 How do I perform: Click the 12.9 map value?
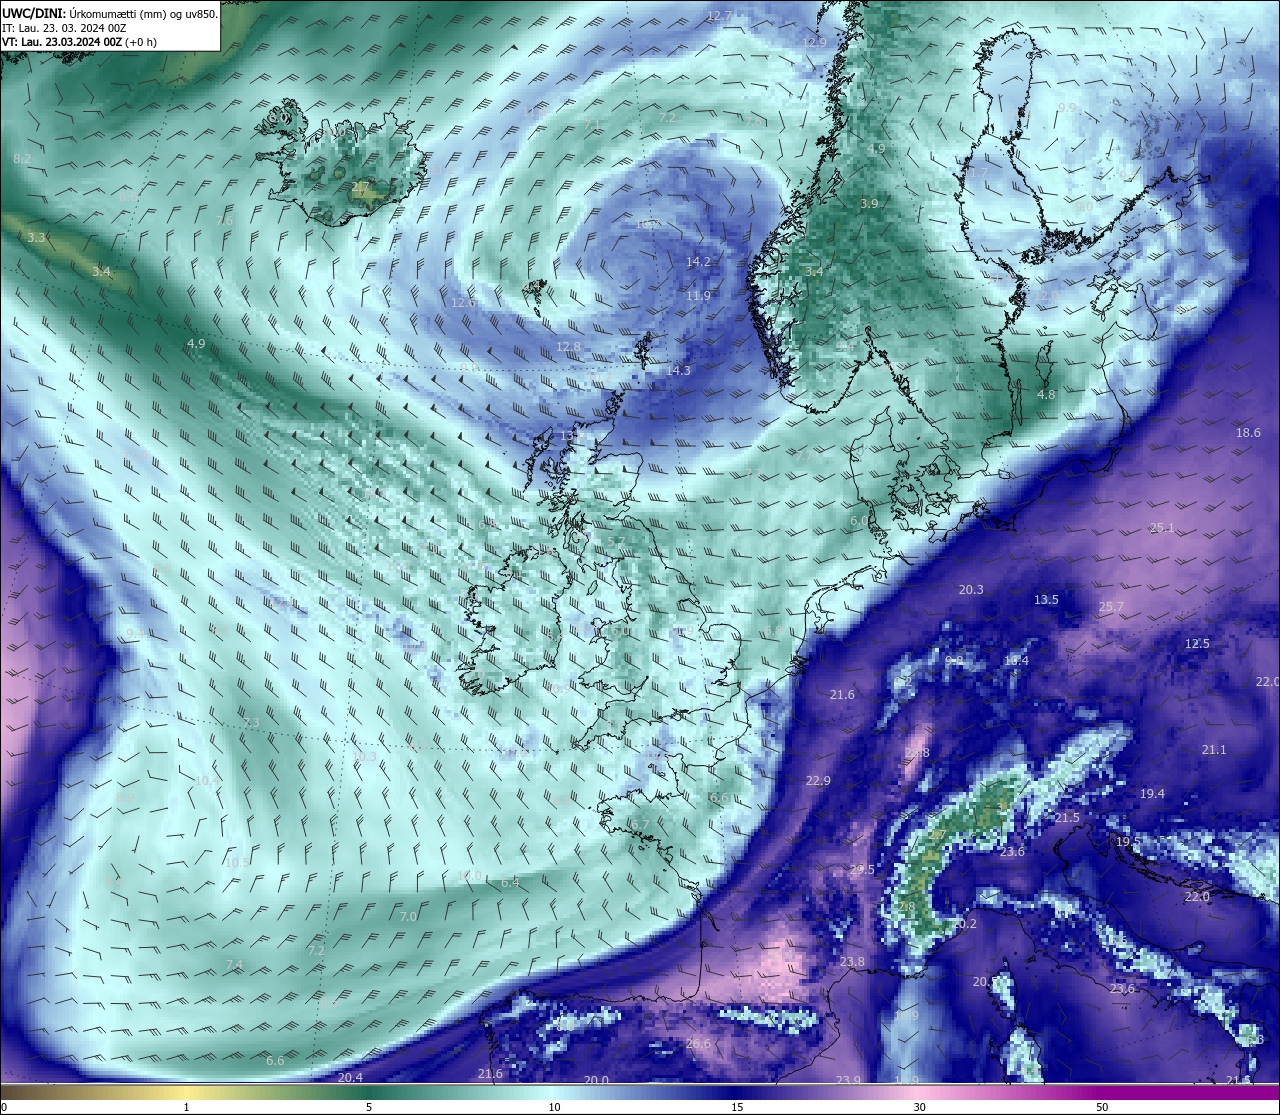coord(815,42)
